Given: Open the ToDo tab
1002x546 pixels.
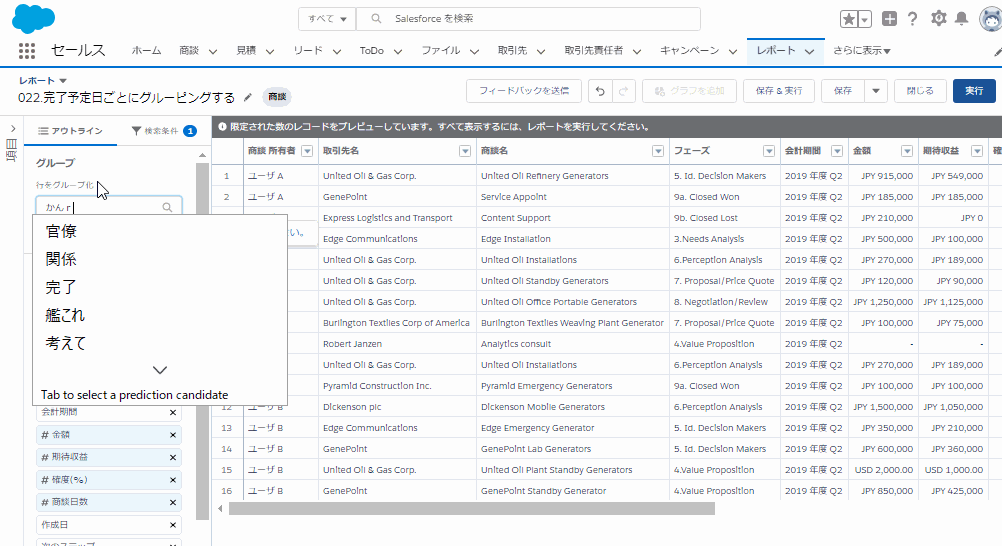Looking at the screenshot, I should coord(371,51).
